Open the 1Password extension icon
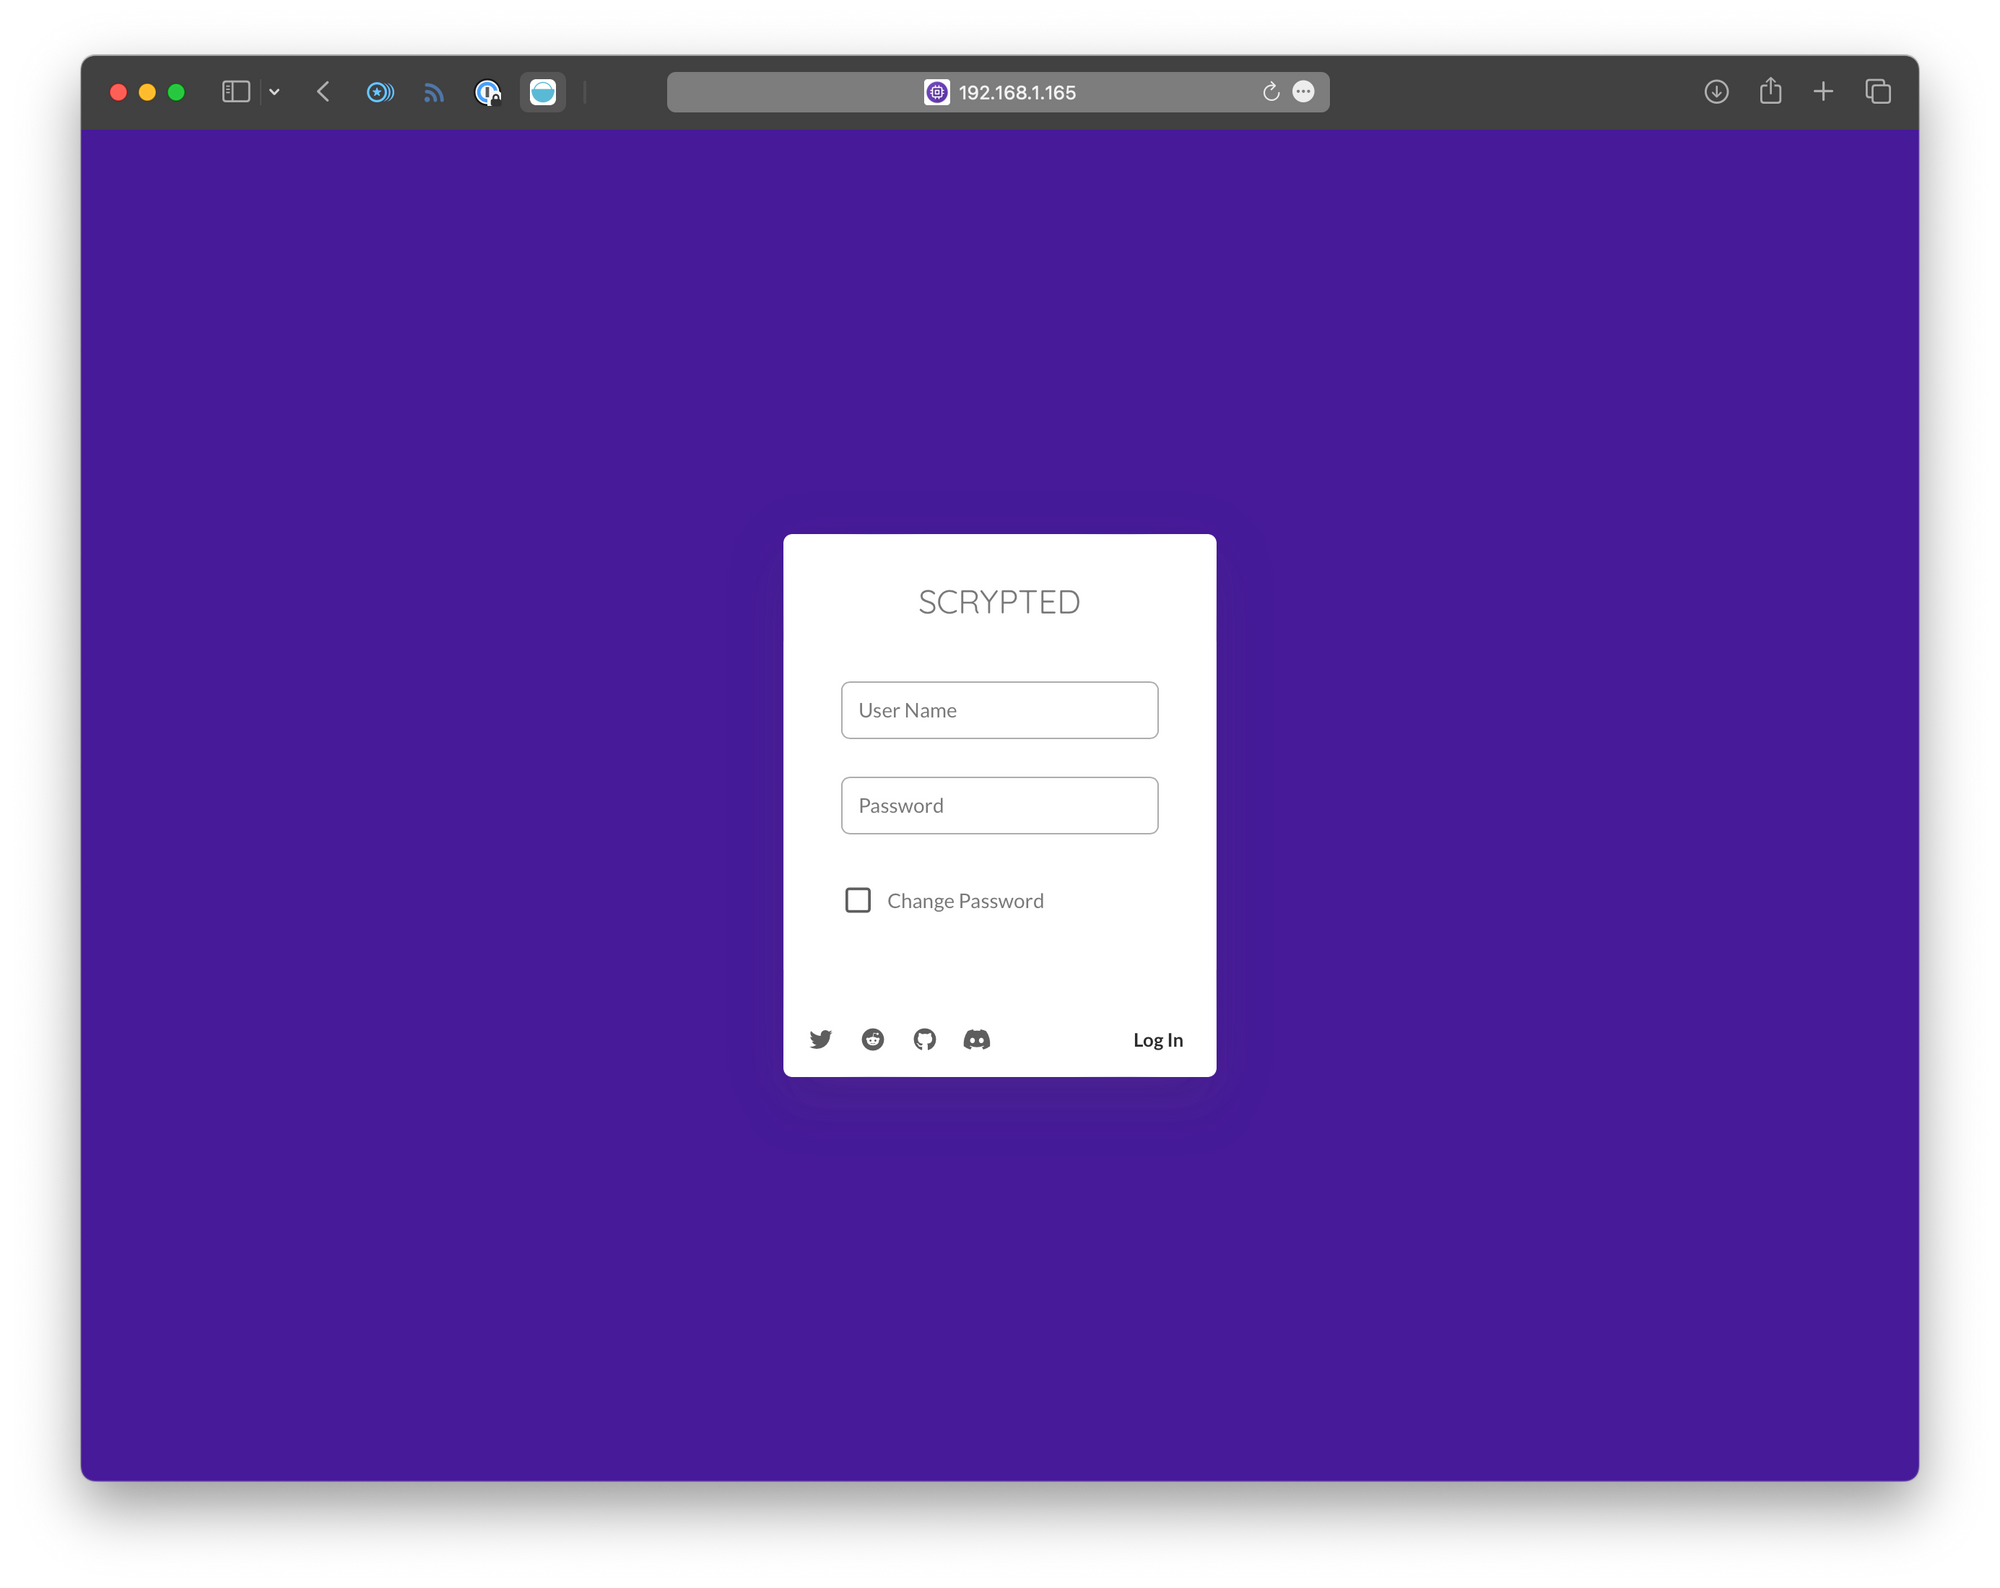2000x1588 pixels. [488, 92]
